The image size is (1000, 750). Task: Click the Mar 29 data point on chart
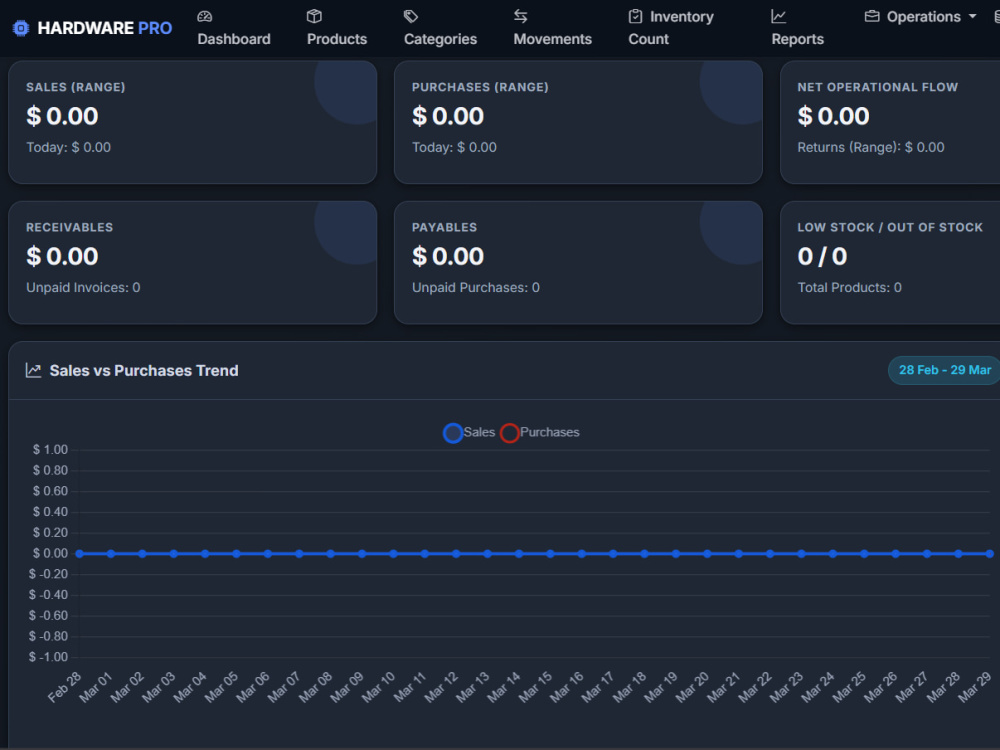coord(989,554)
